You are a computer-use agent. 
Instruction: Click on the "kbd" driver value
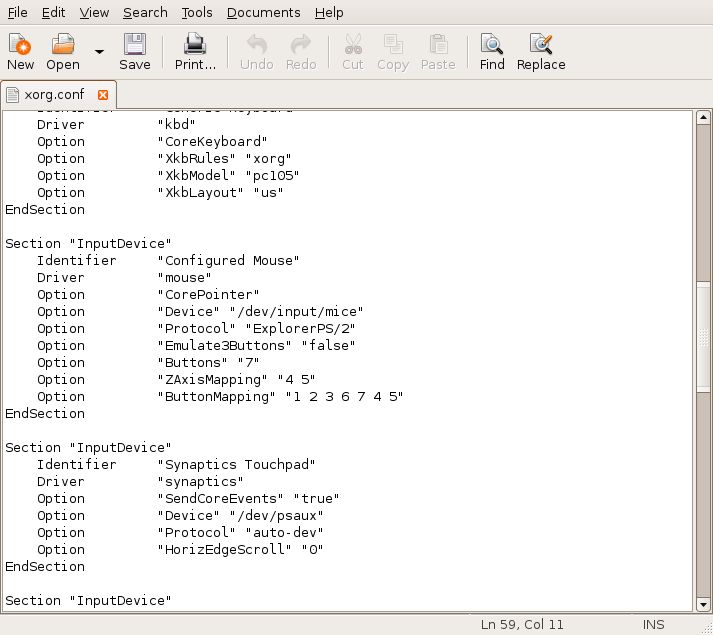coord(176,124)
